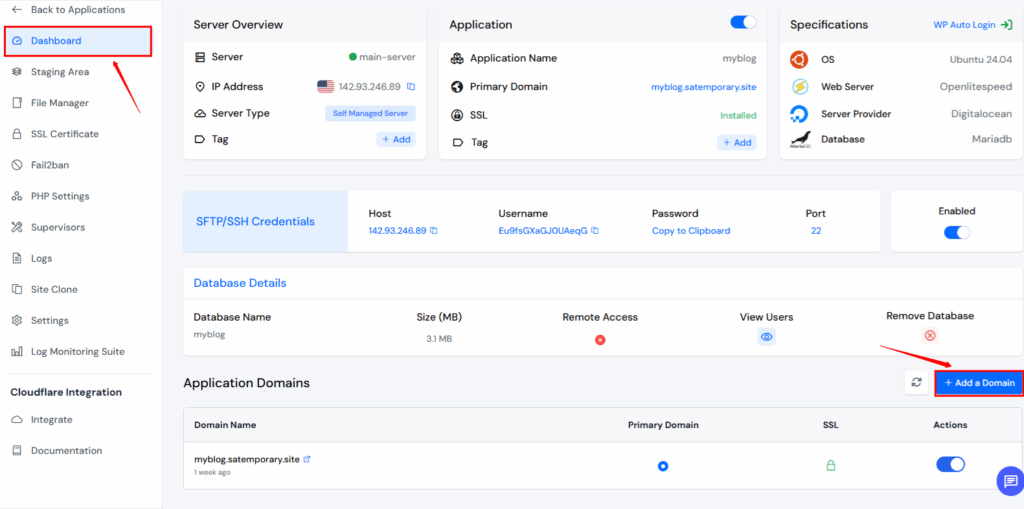Click the Settings gear icon
Screen dimensions: 1024x509
(x=17, y=320)
